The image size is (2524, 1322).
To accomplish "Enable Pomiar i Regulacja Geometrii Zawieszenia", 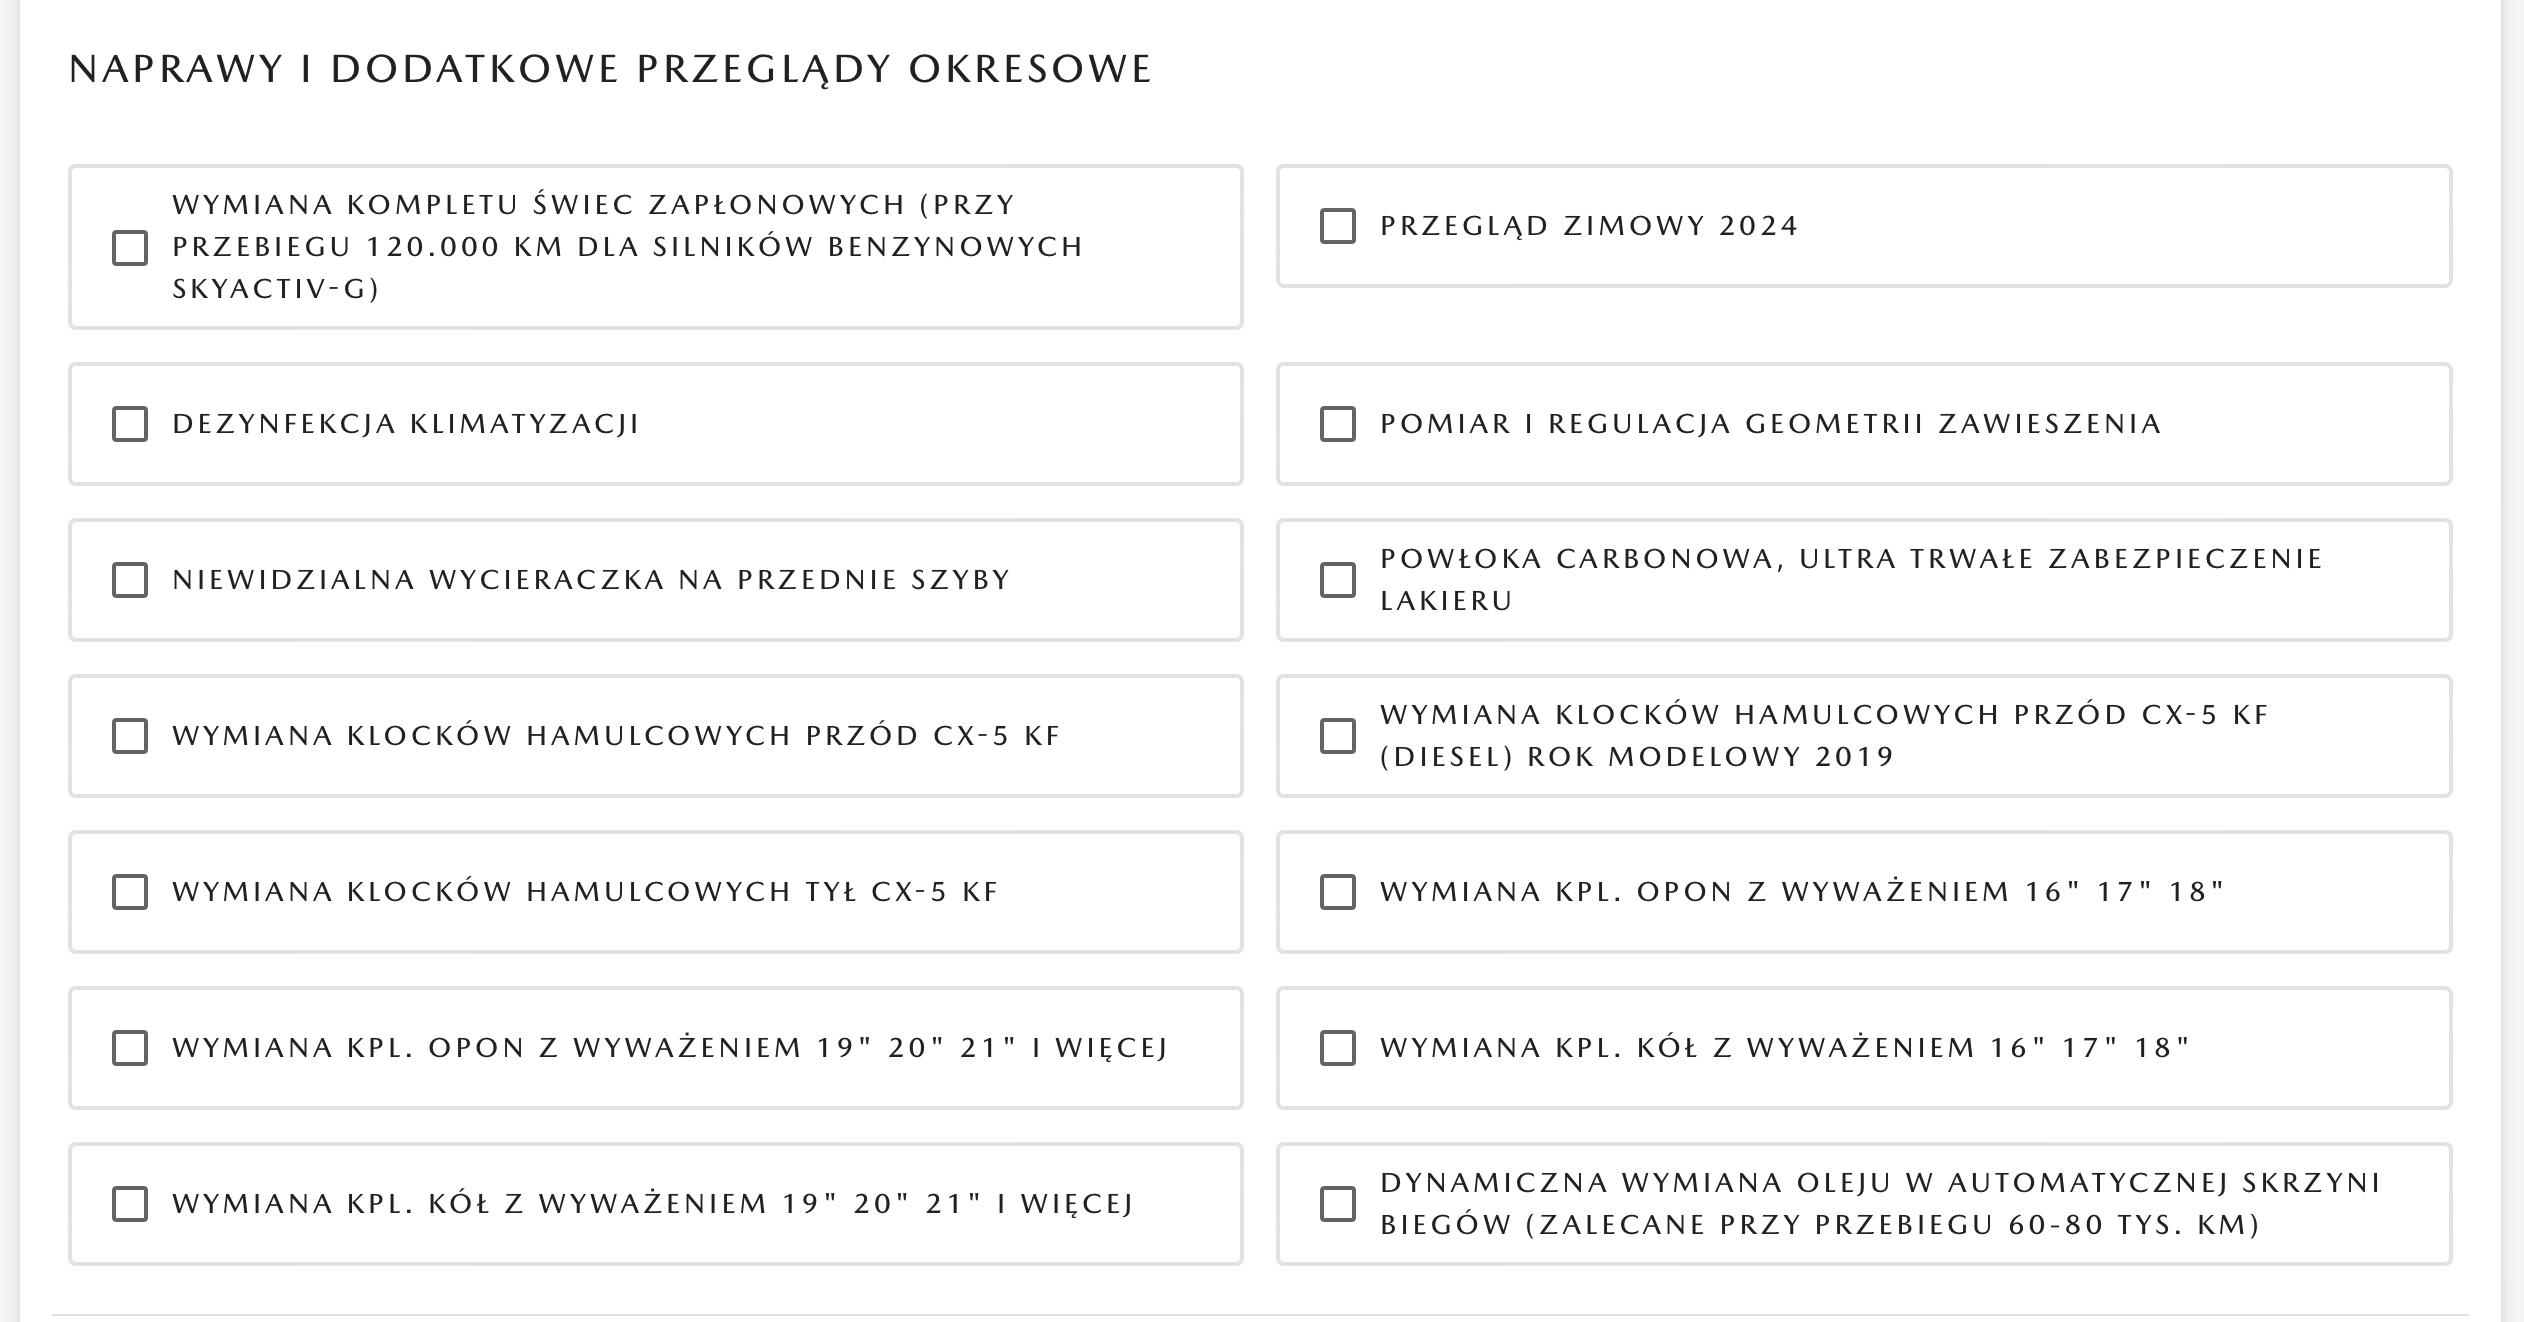I will coord(1338,424).
